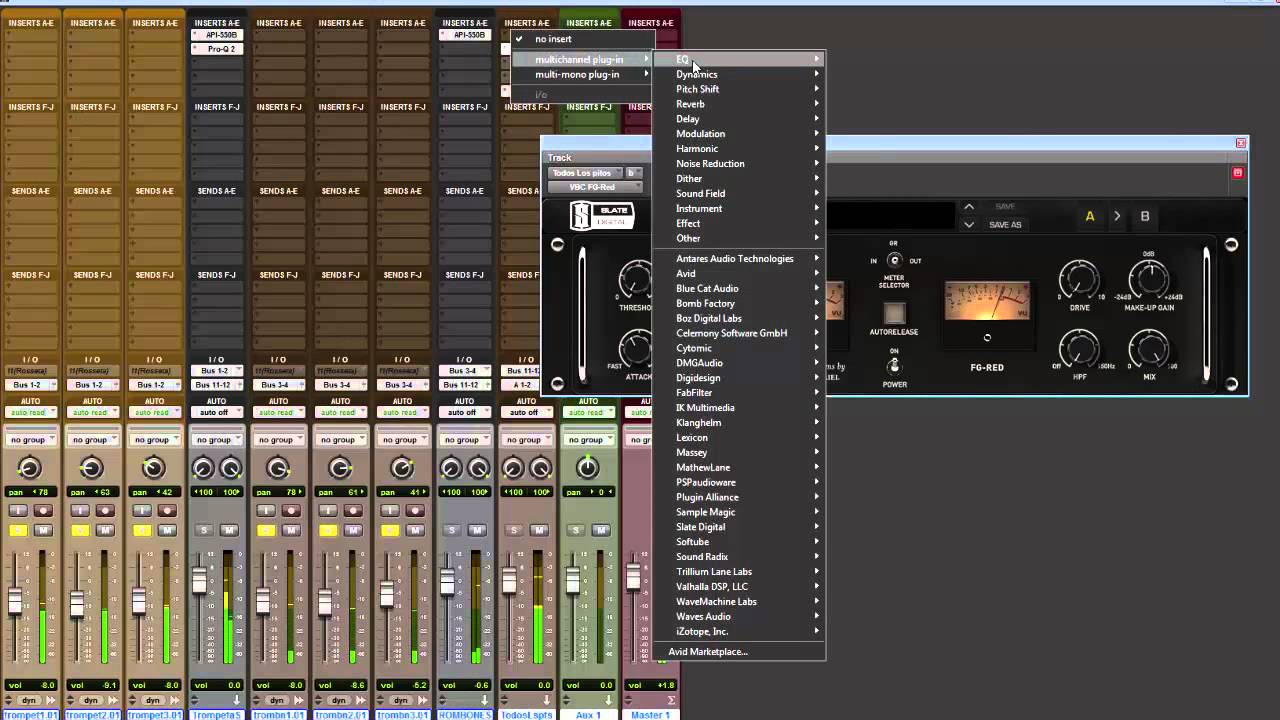Click the pan knob on trompet1.01 channel
The width and height of the screenshot is (1280, 720).
coord(29,467)
